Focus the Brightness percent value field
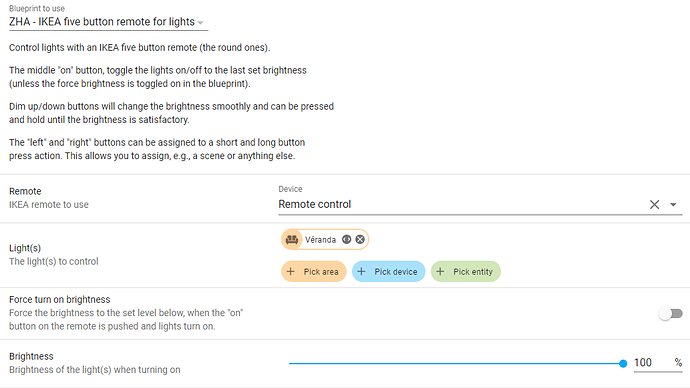This screenshot has height=388, width=690. coord(653,363)
